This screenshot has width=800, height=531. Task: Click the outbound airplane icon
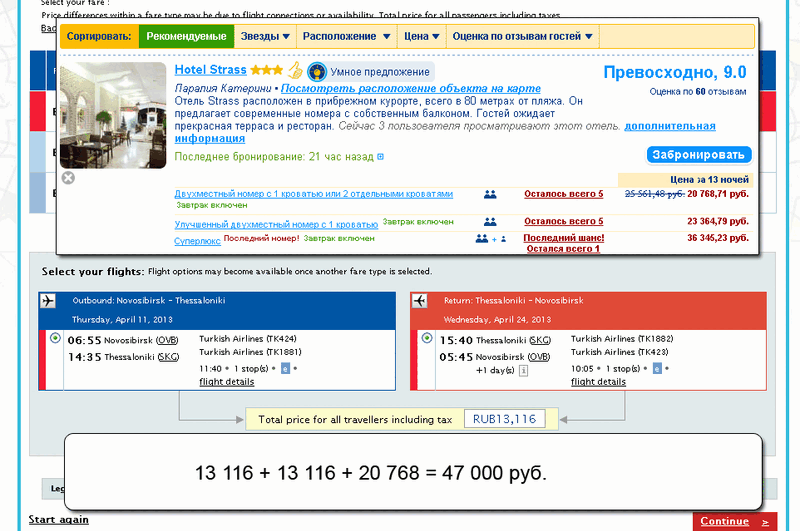(x=48, y=300)
